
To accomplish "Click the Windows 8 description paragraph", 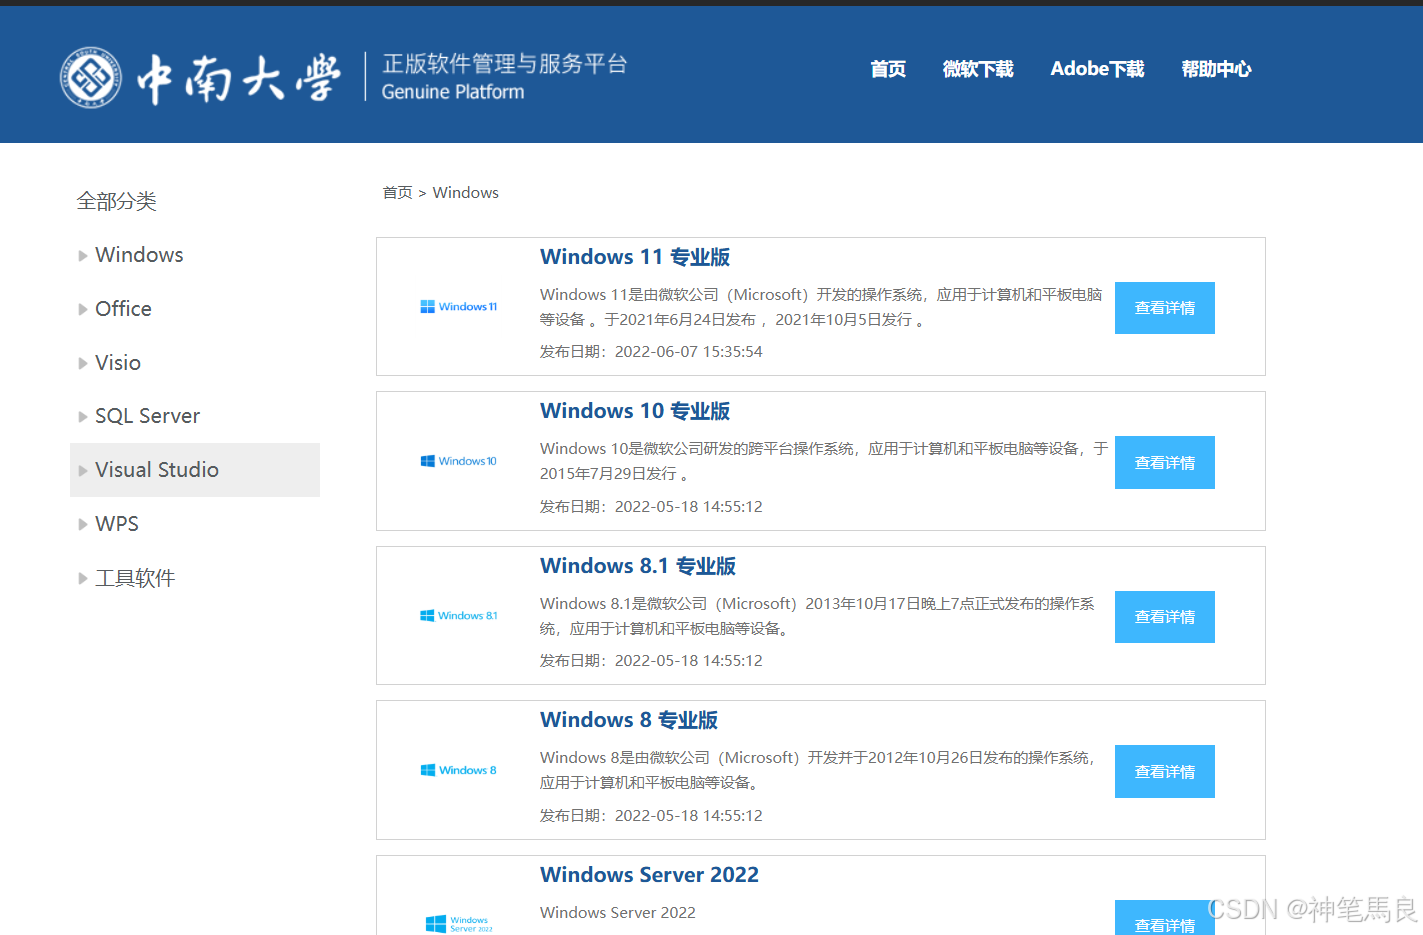I will (817, 770).
